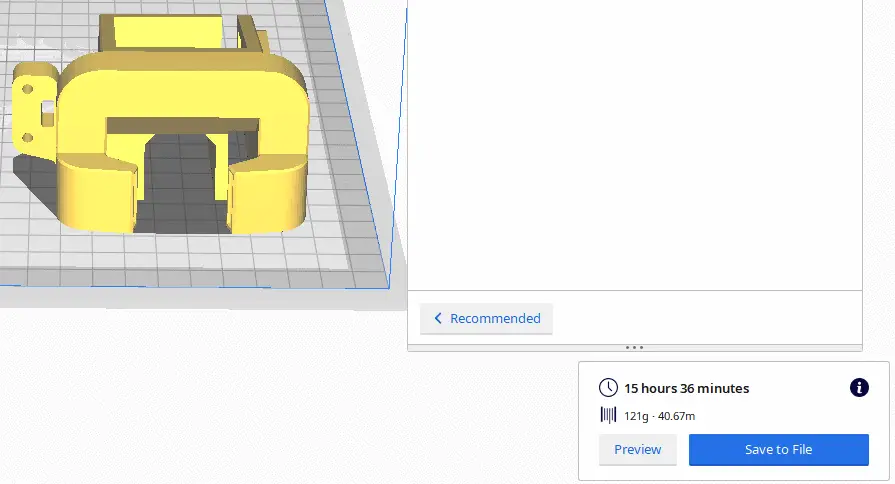895x484 pixels.
Task: Go back to Recommended settings
Action: pyautogui.click(x=486, y=318)
